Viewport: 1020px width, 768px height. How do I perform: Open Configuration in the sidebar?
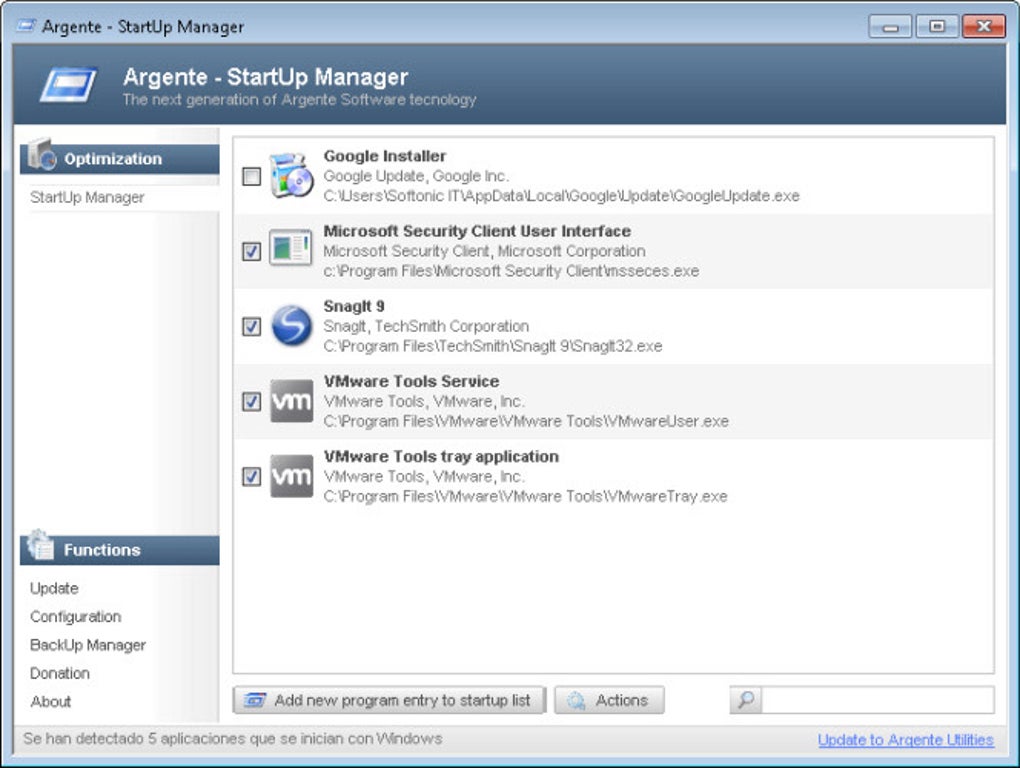tap(75, 616)
